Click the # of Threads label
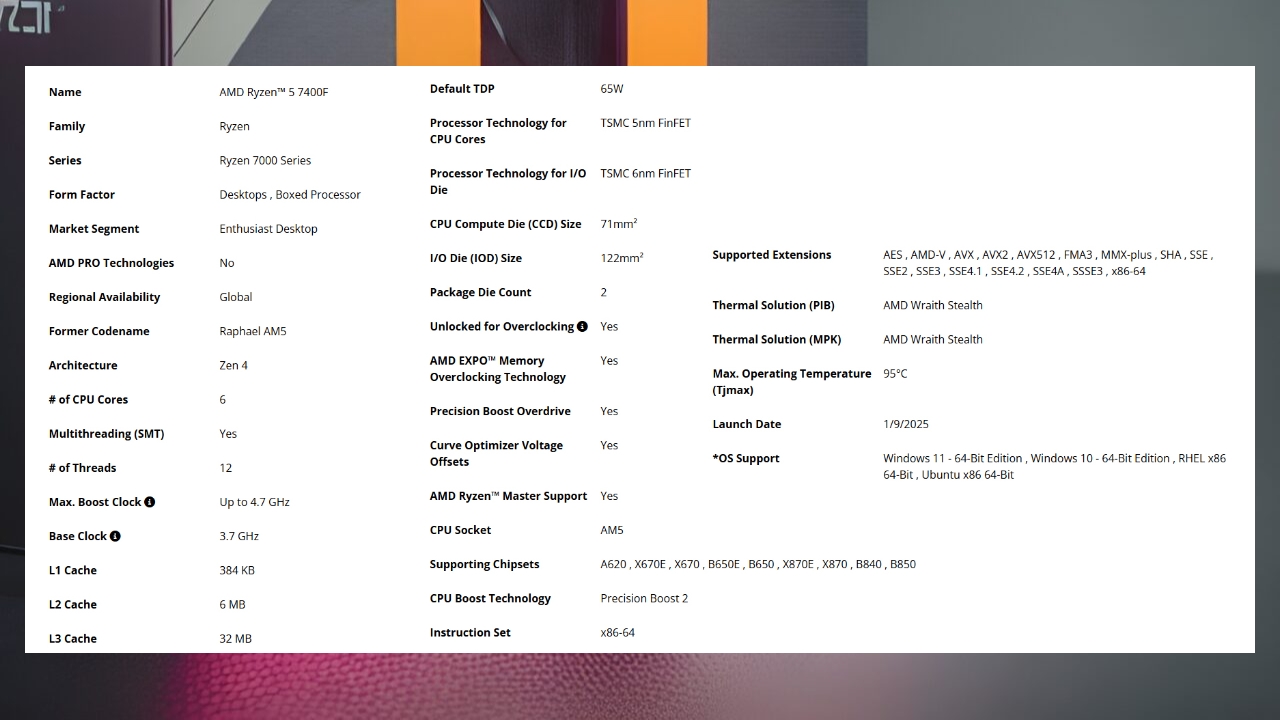This screenshot has height=720, width=1280. click(x=82, y=468)
